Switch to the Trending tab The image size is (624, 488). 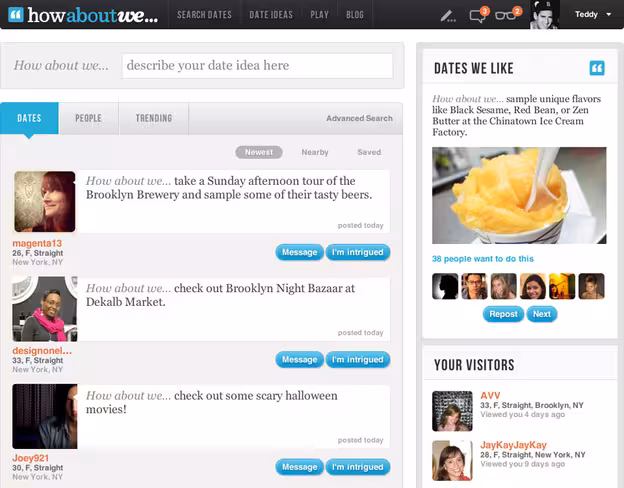click(154, 118)
